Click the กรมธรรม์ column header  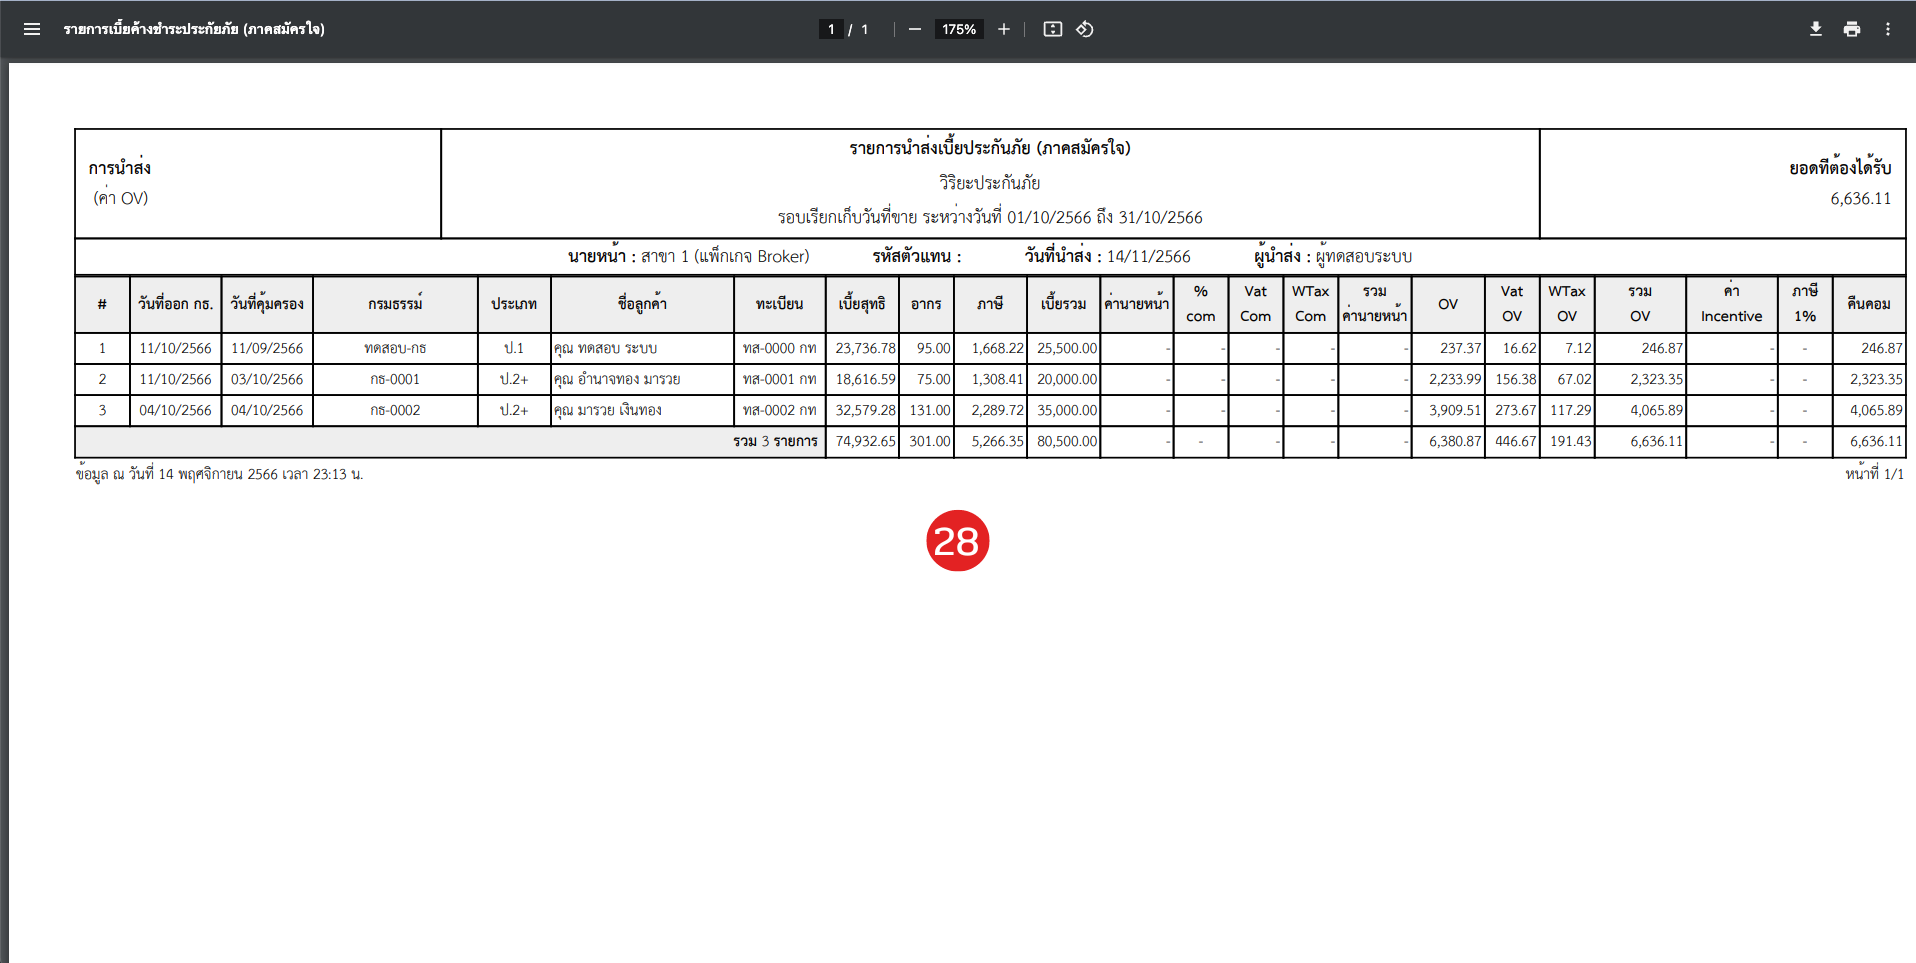point(395,304)
